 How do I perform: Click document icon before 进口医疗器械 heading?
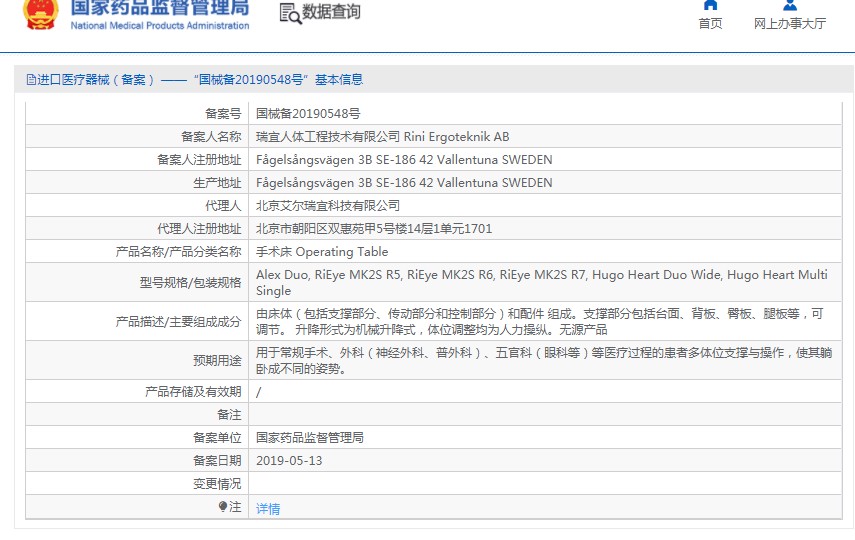tap(31, 80)
